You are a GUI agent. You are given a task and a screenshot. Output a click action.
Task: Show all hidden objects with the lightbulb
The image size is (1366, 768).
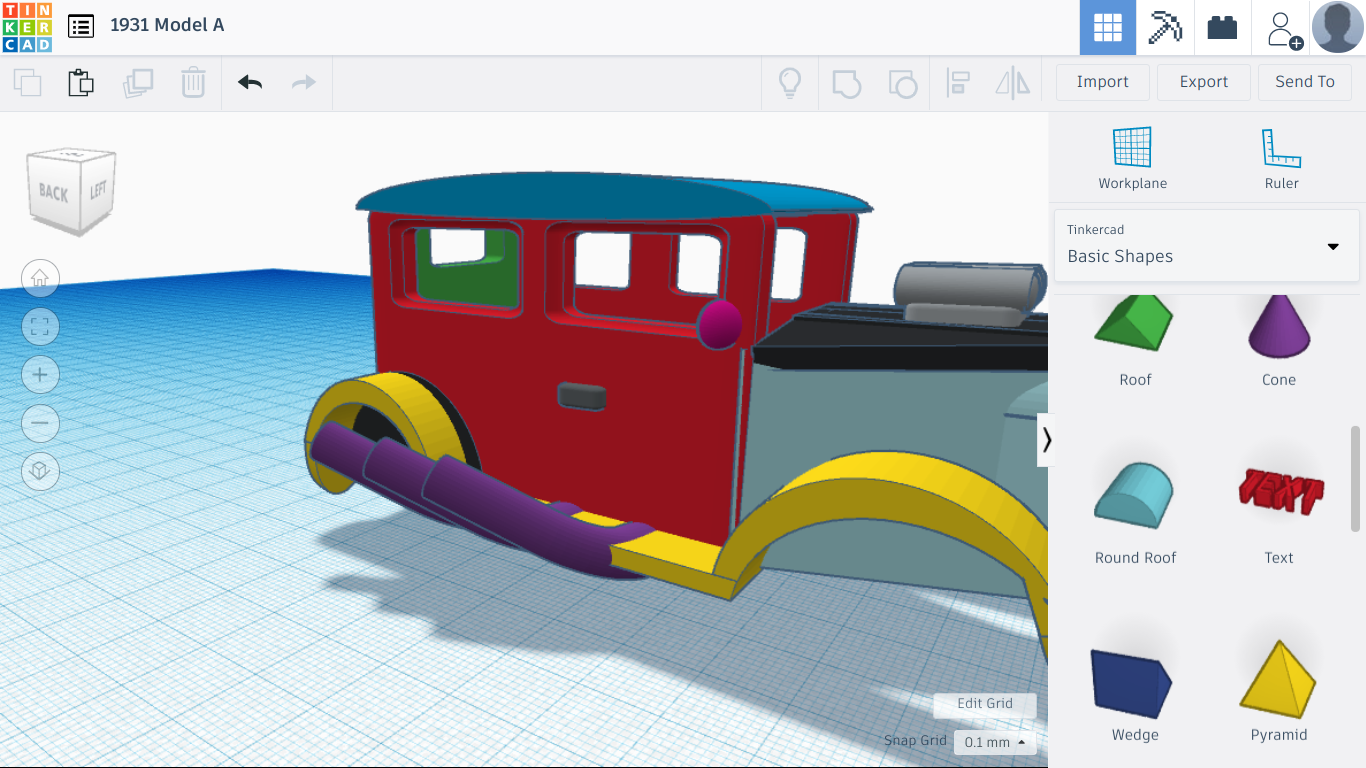click(789, 82)
